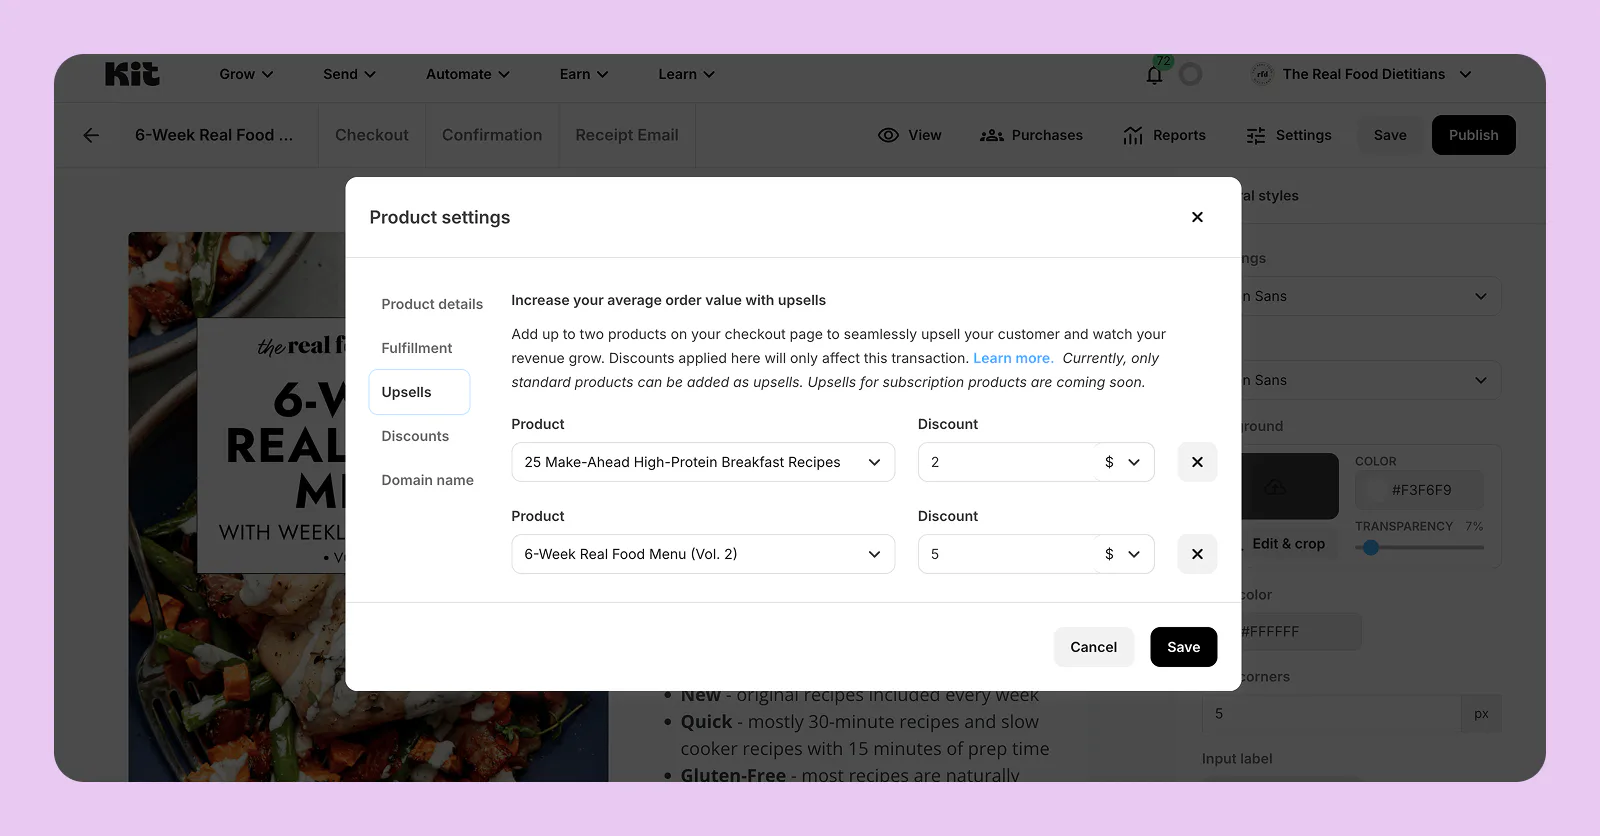Click Save in the Product settings dialog

1183,647
